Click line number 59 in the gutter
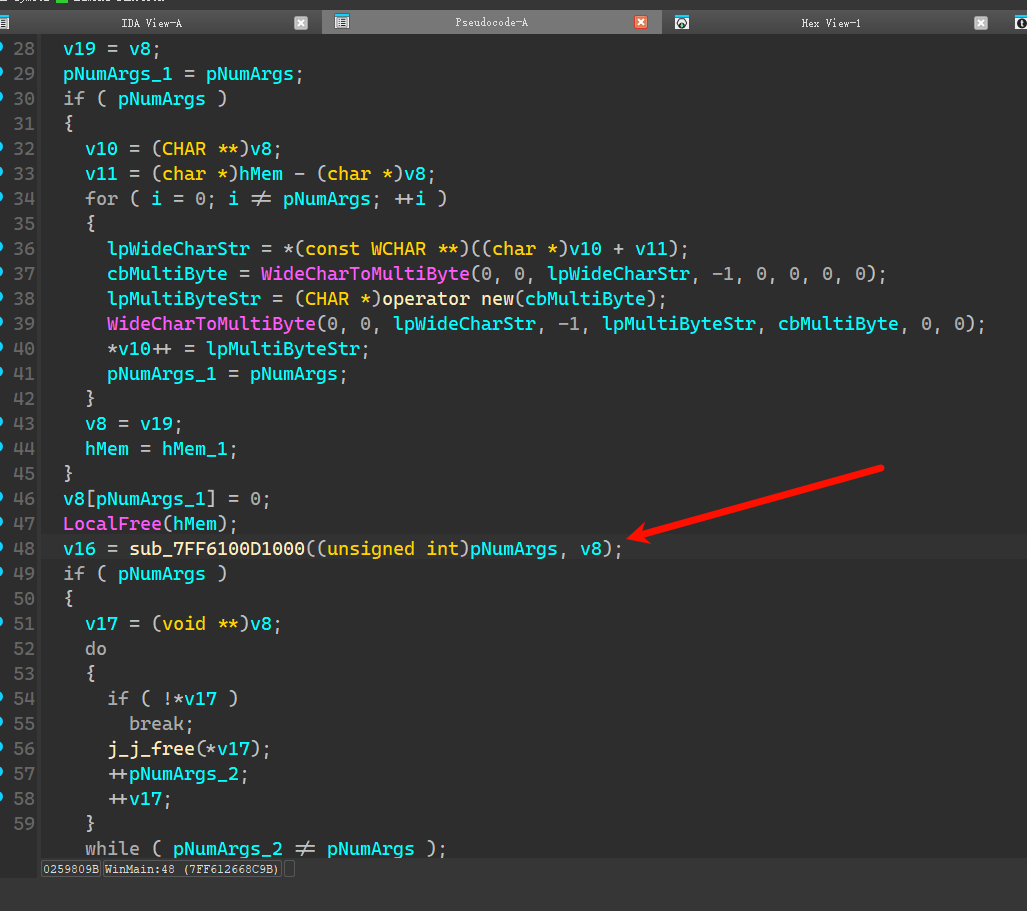1027x911 pixels. click(24, 824)
